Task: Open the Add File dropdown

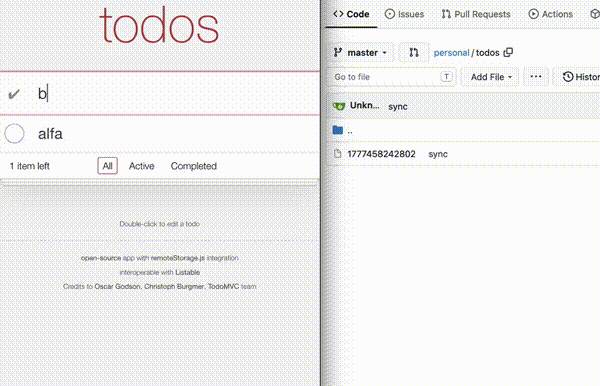Action: click(491, 77)
